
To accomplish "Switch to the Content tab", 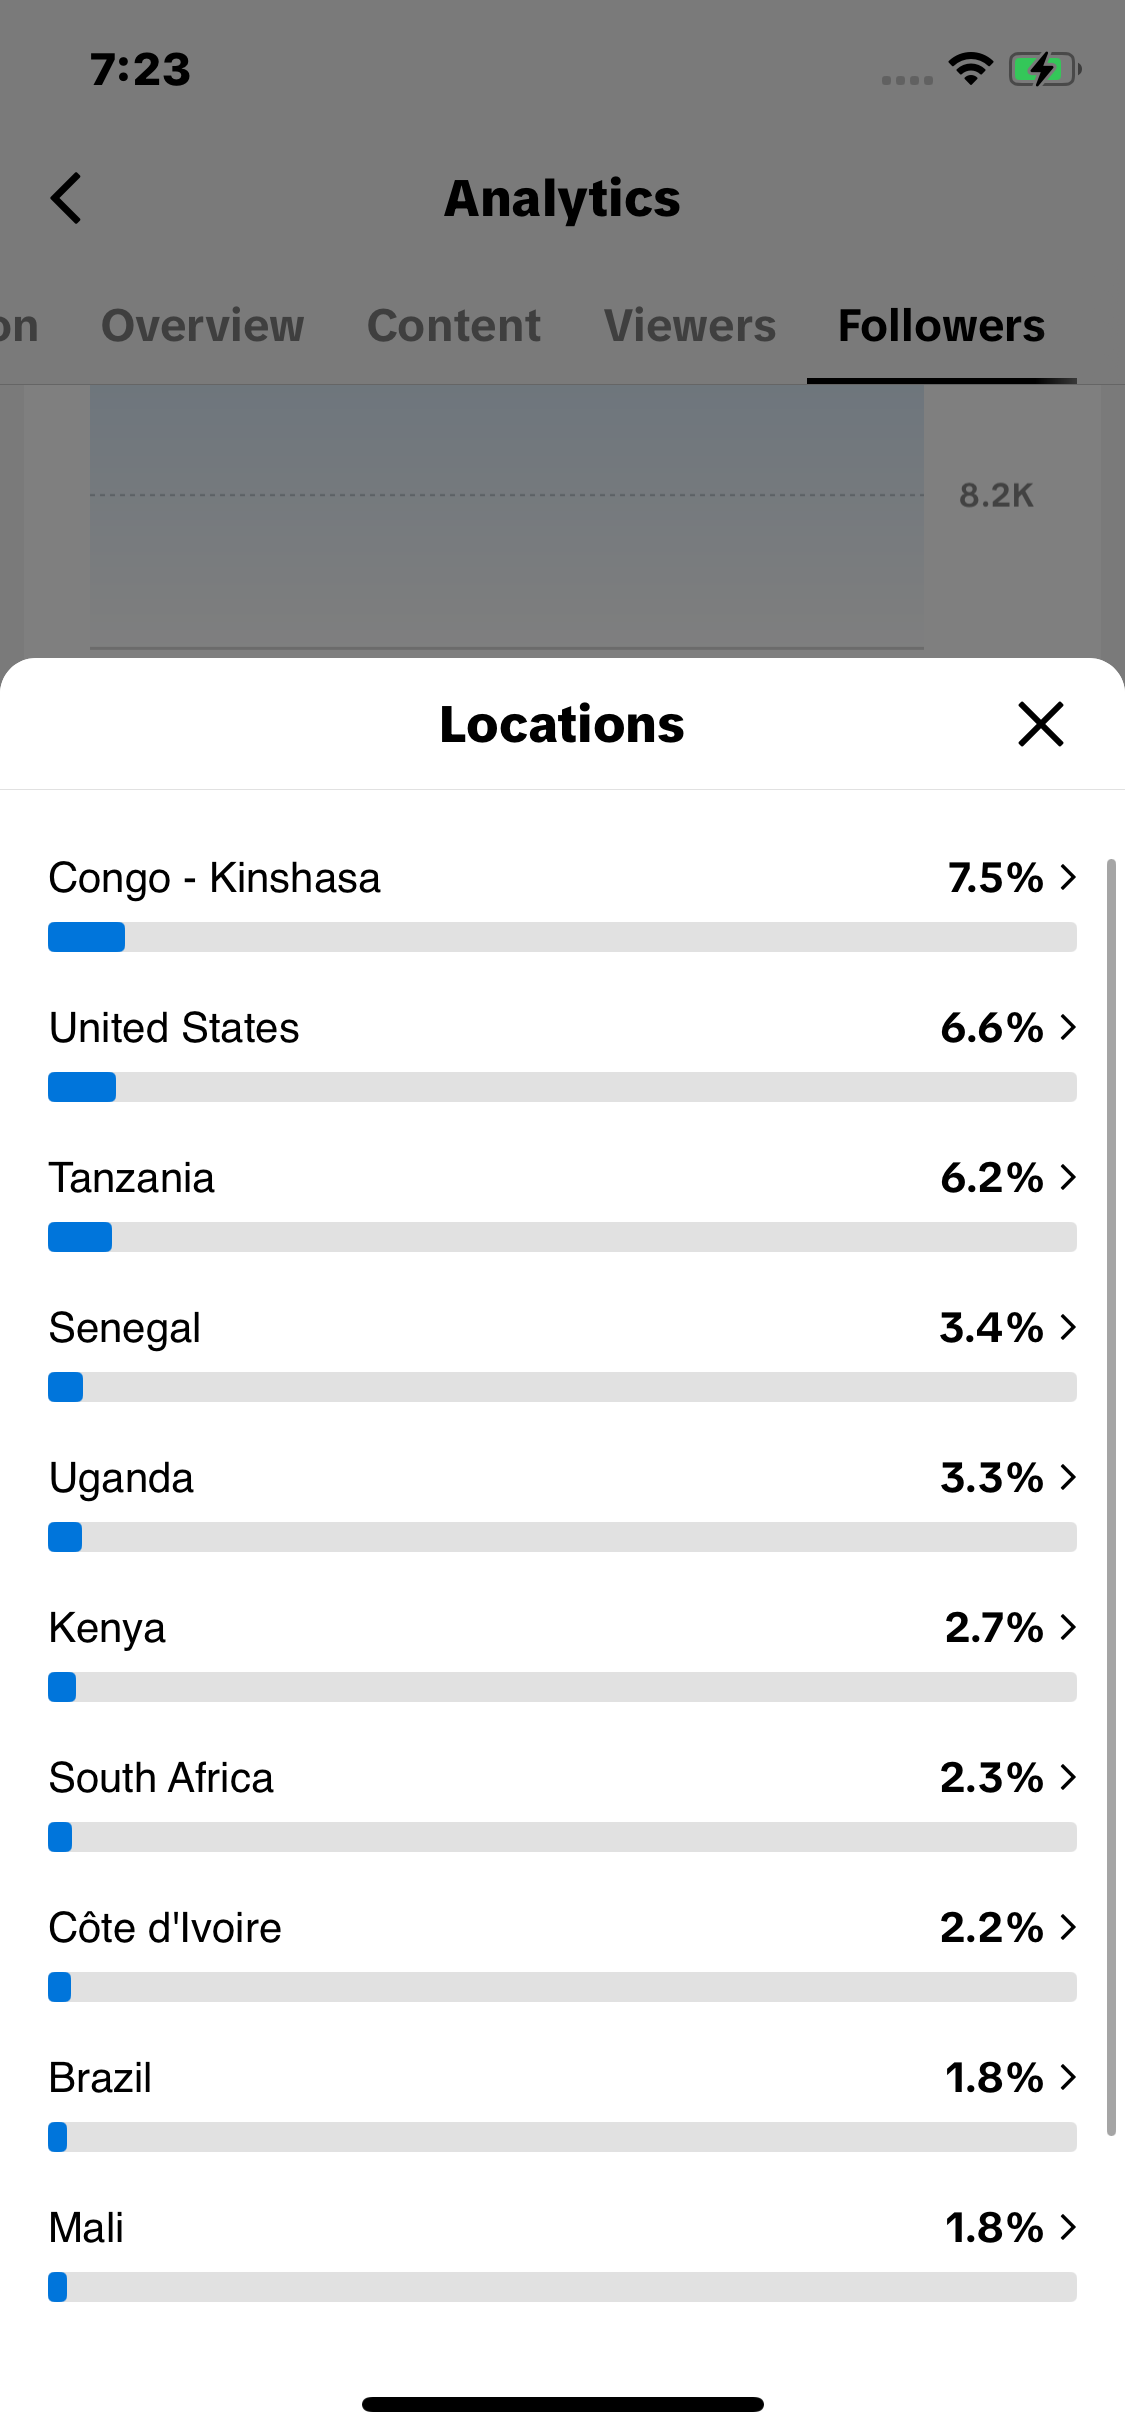I will tap(454, 326).
